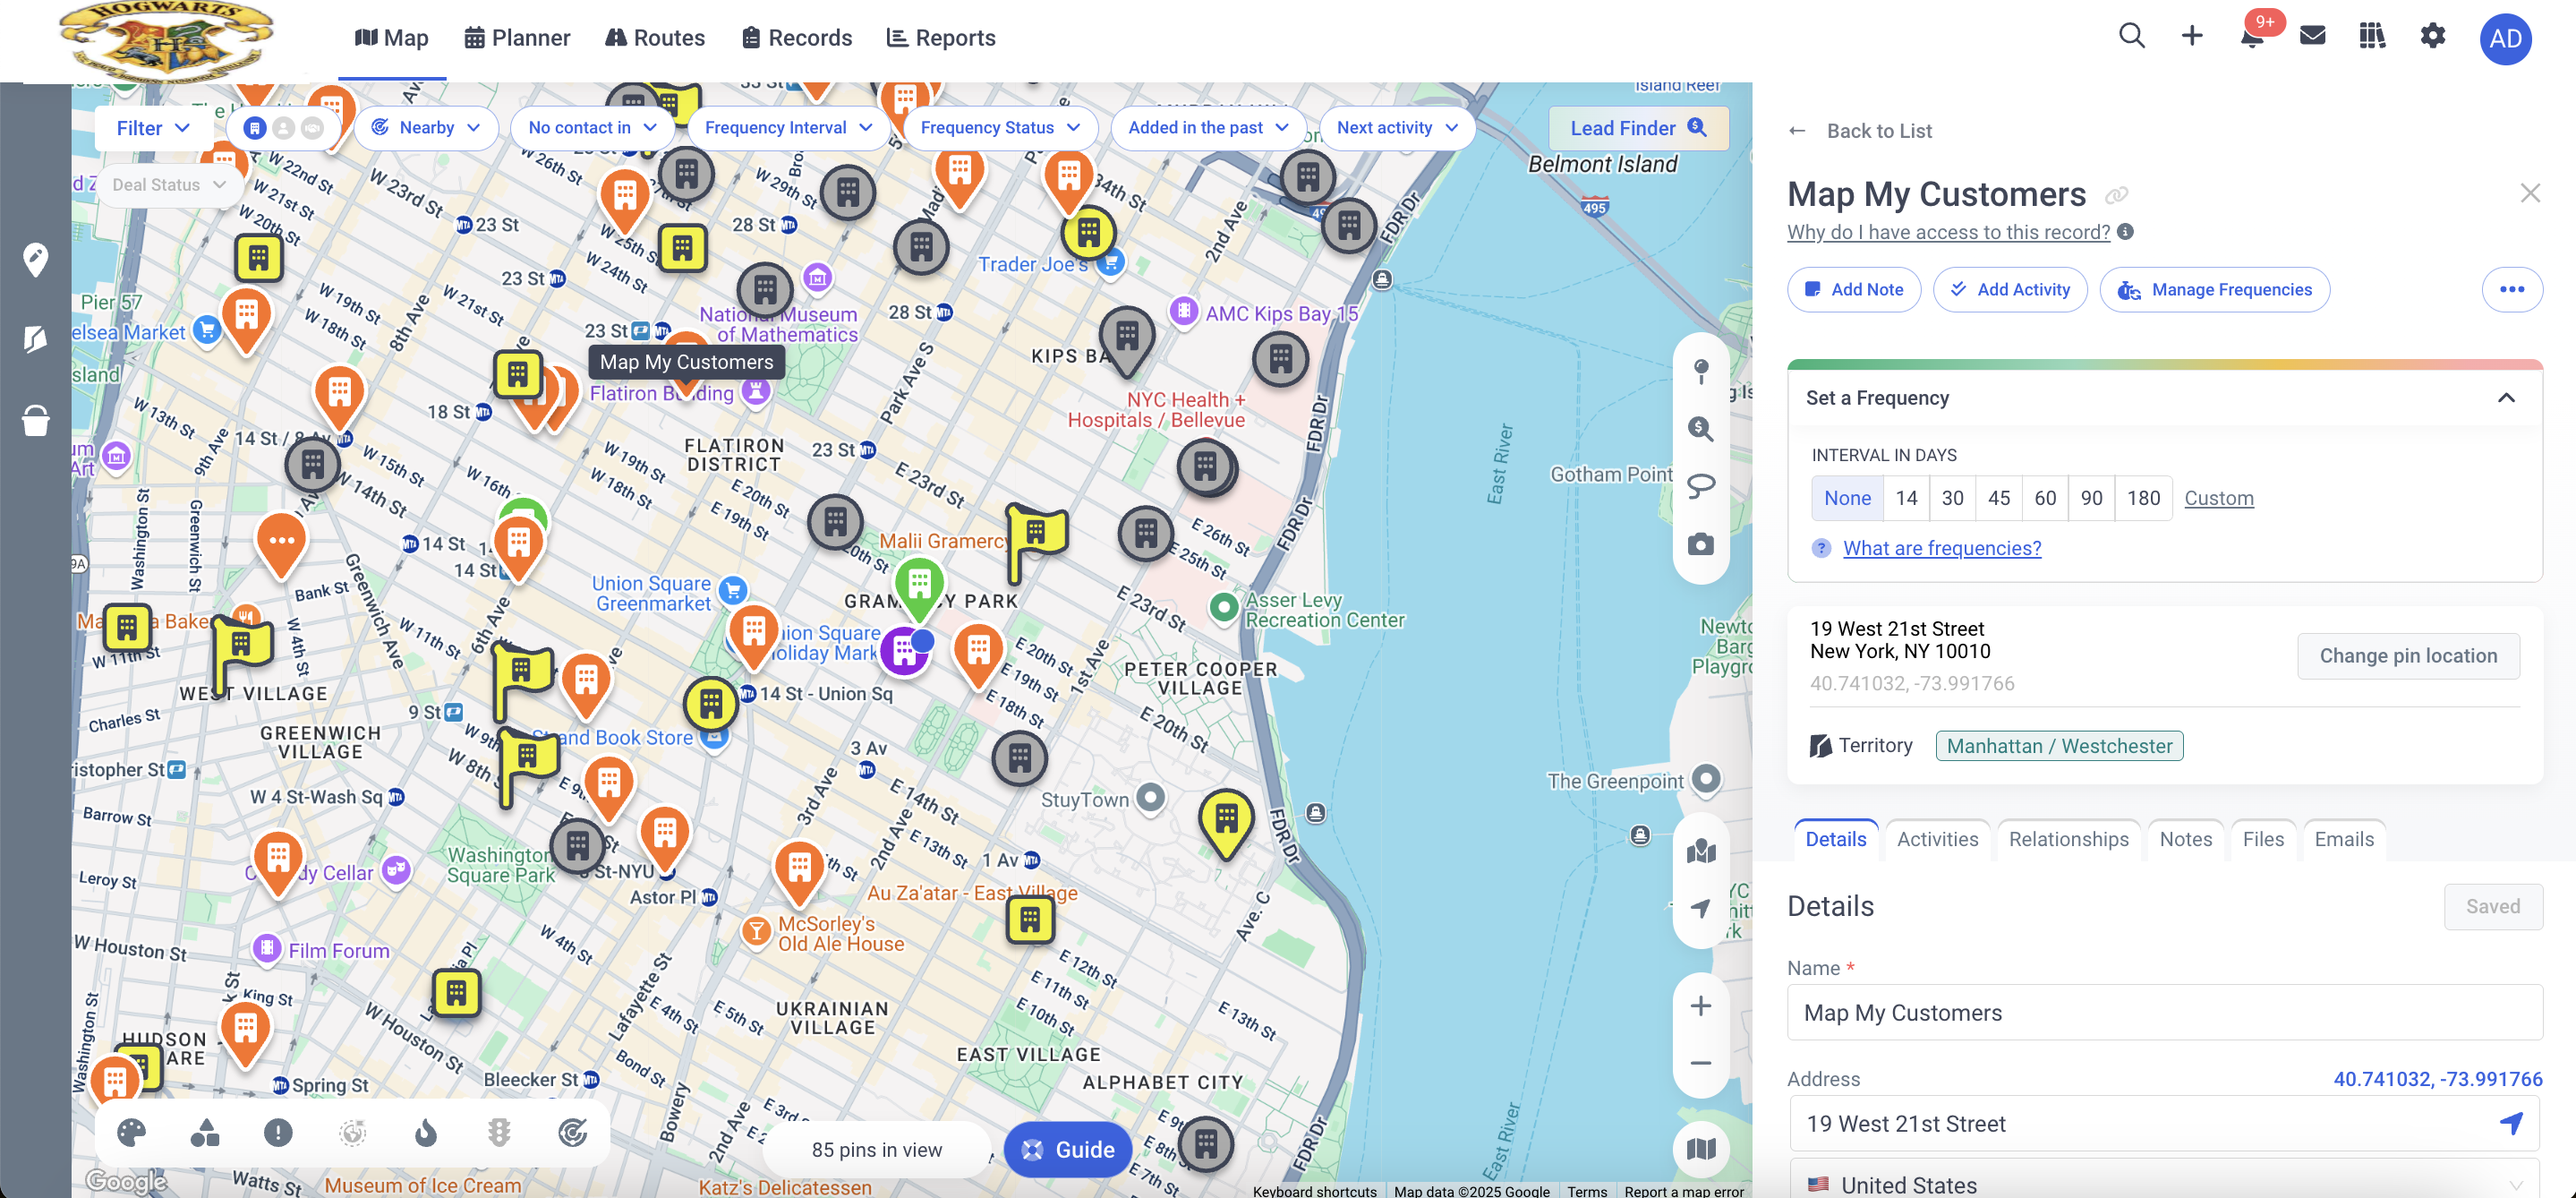
Task: Click the Add Activity button
Action: pos(2010,289)
